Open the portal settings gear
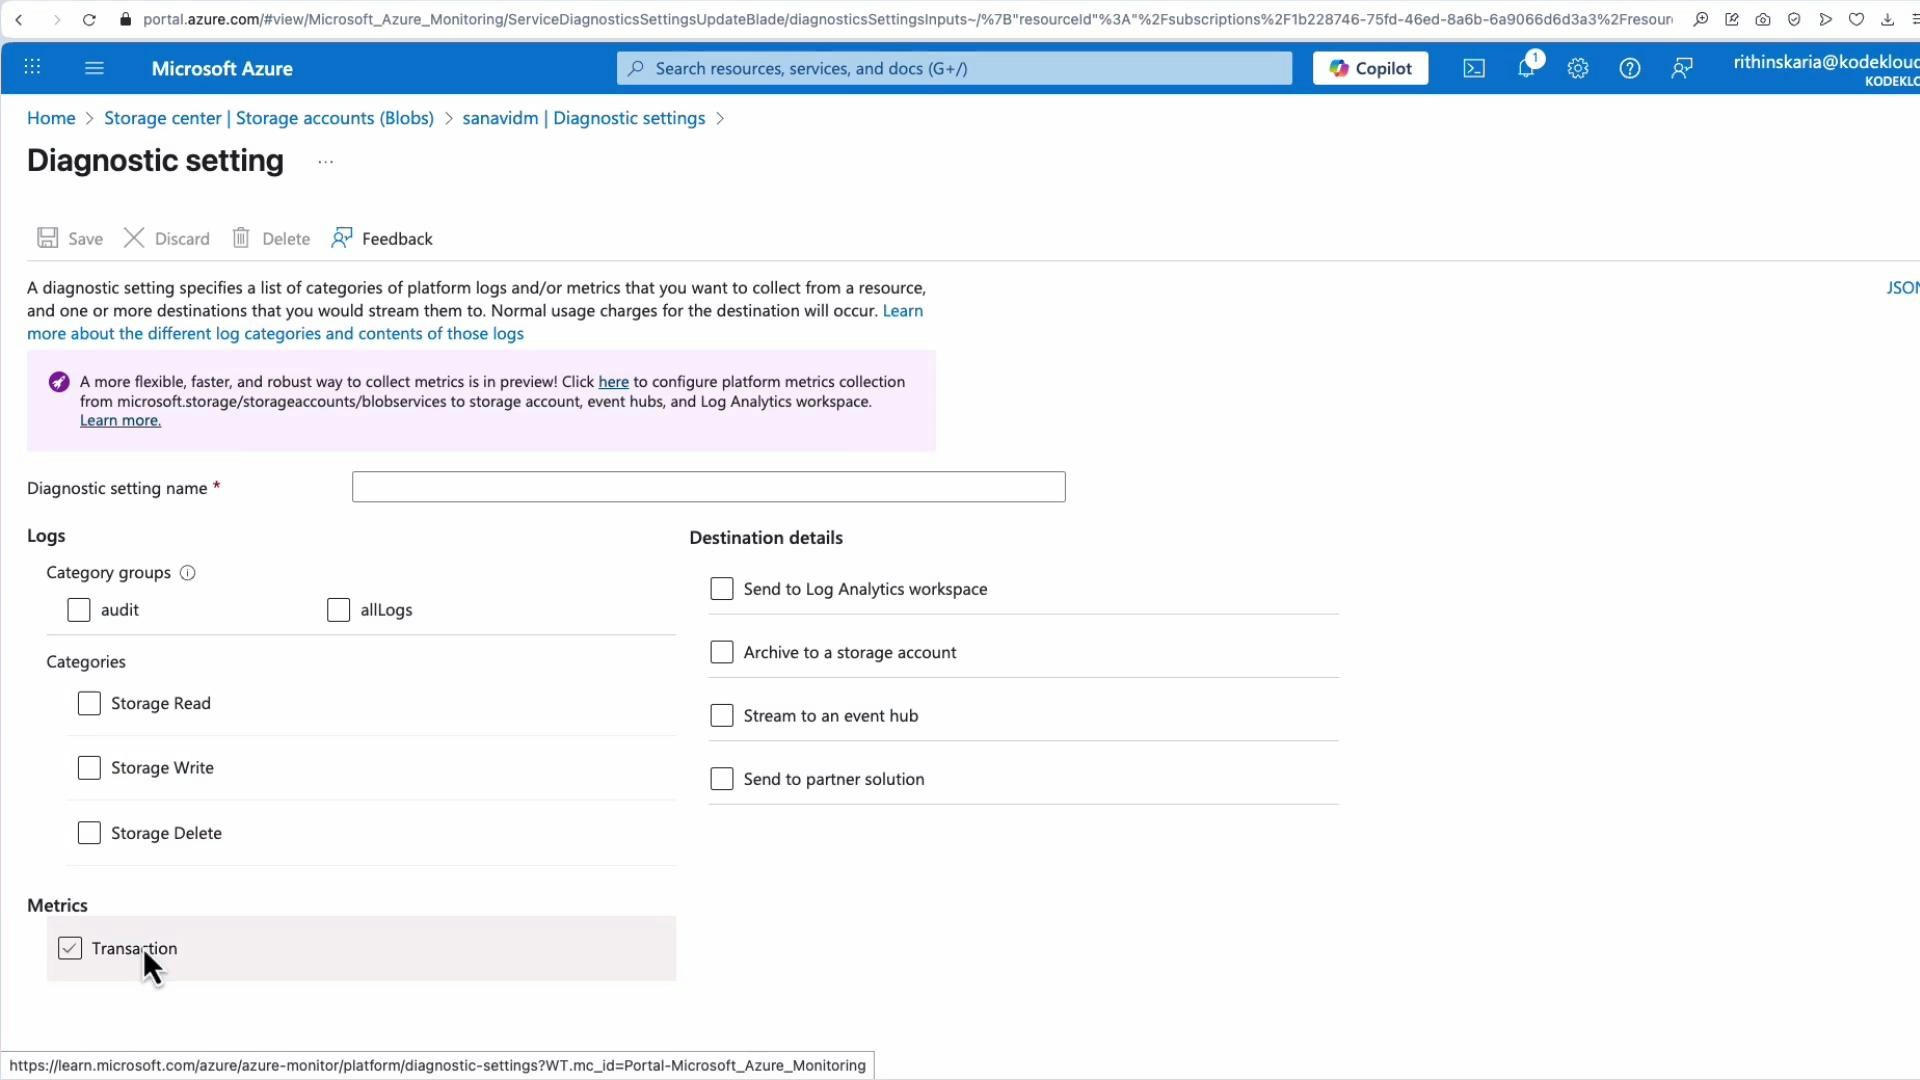The height and width of the screenshot is (1080, 1920). pos(1578,68)
